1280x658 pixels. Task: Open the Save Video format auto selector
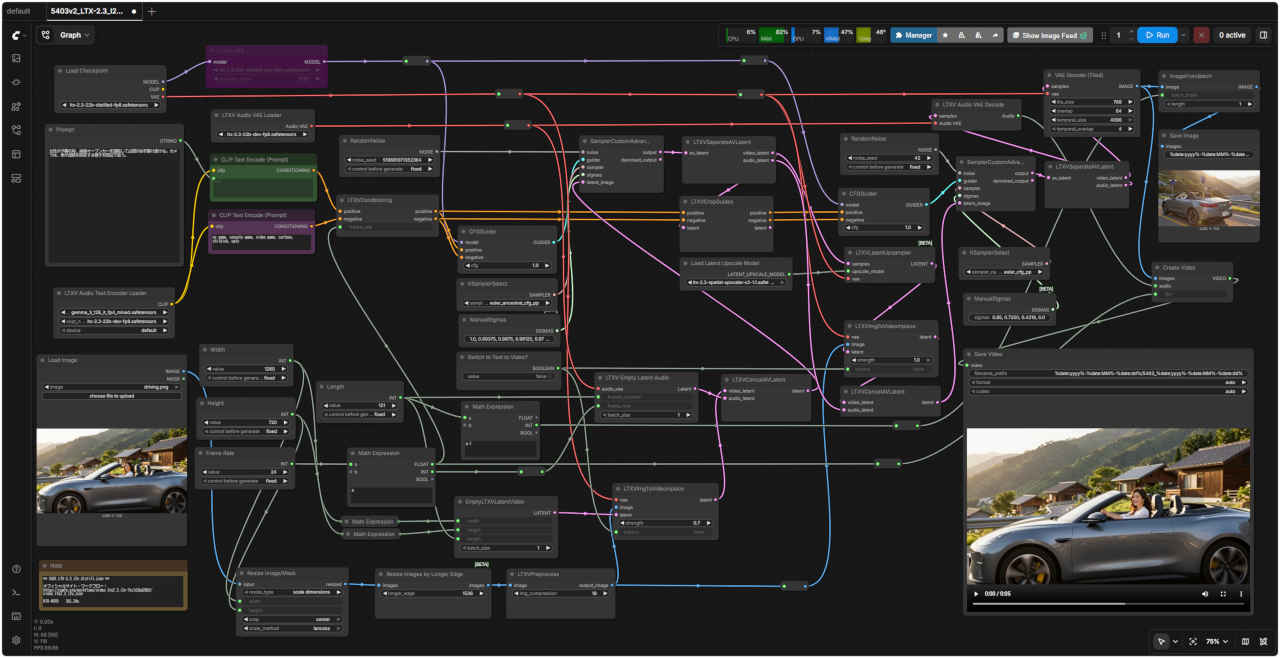1108,381
